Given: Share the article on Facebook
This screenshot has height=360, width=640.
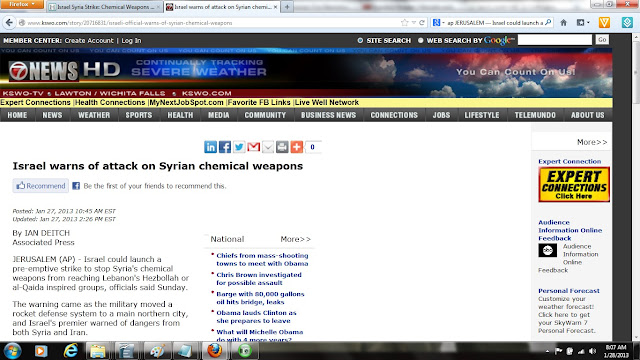Looking at the screenshot, I should 225,147.
